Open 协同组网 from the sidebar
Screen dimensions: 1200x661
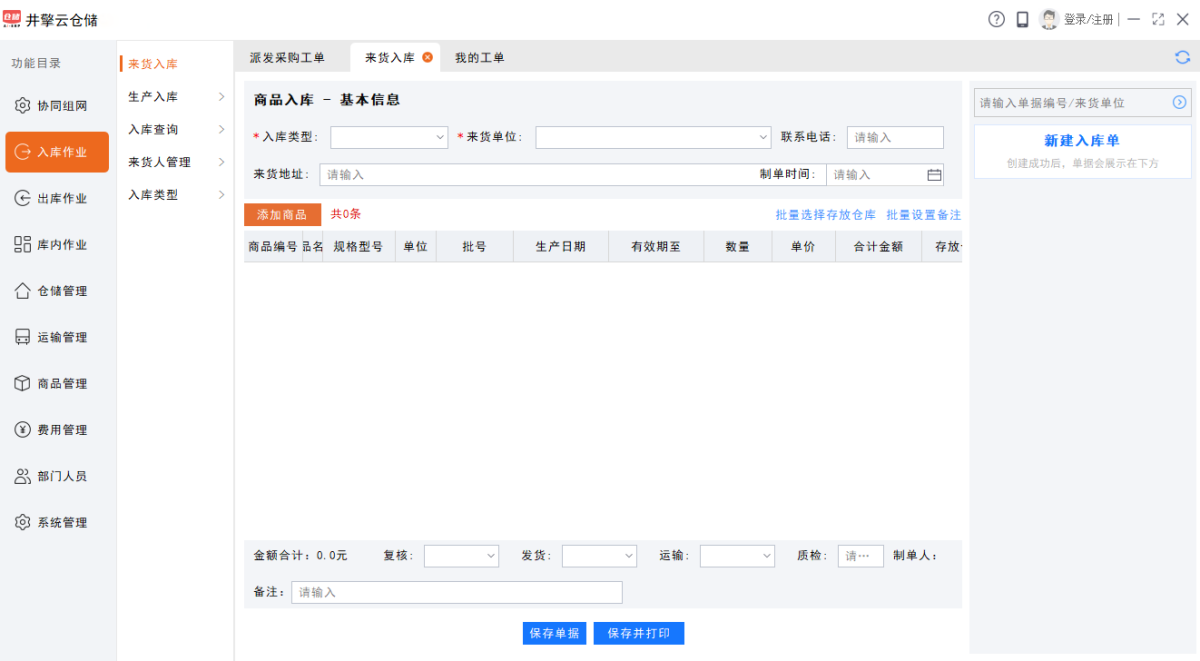[57, 106]
